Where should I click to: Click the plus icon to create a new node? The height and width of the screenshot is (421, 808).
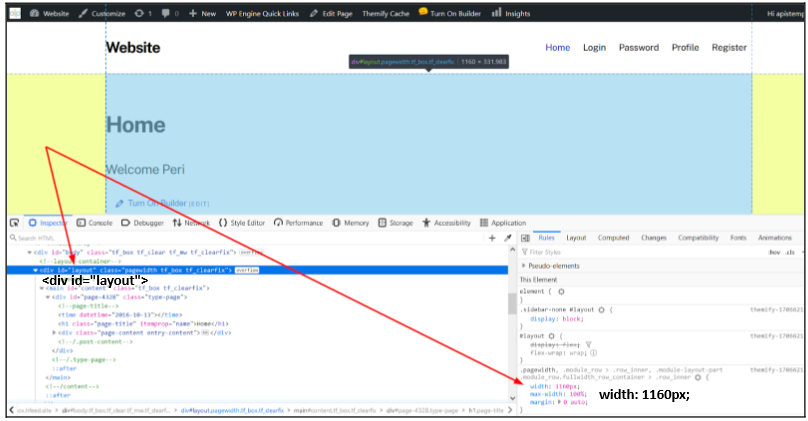click(492, 238)
